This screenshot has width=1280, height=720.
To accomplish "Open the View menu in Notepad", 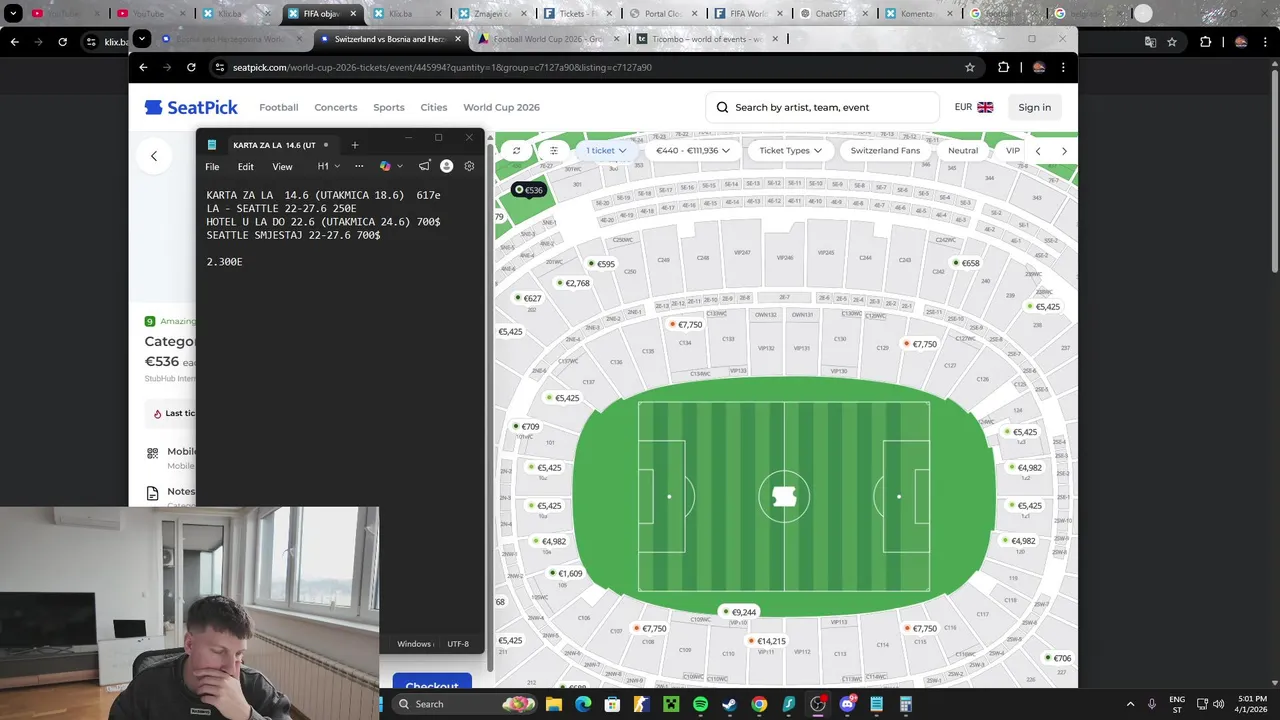I will pos(283,167).
